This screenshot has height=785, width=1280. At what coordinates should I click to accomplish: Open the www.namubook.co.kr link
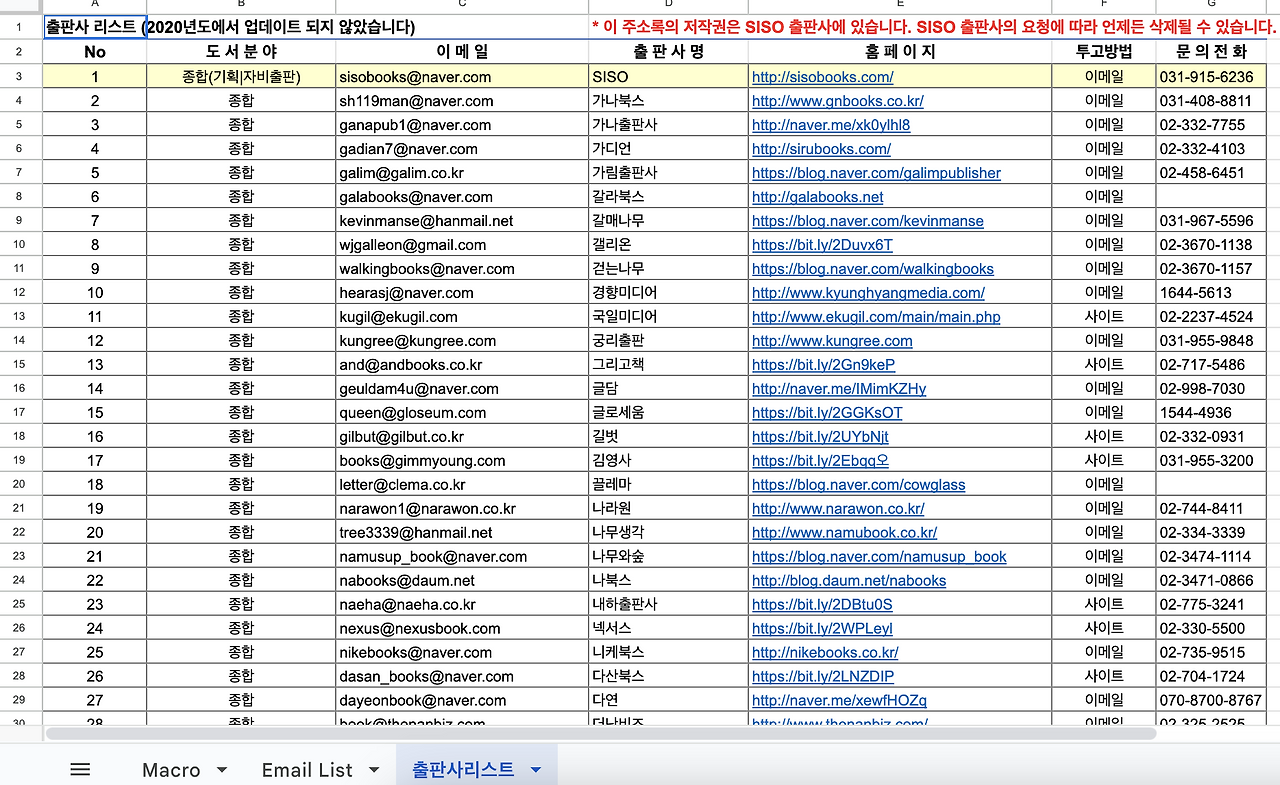tap(844, 533)
